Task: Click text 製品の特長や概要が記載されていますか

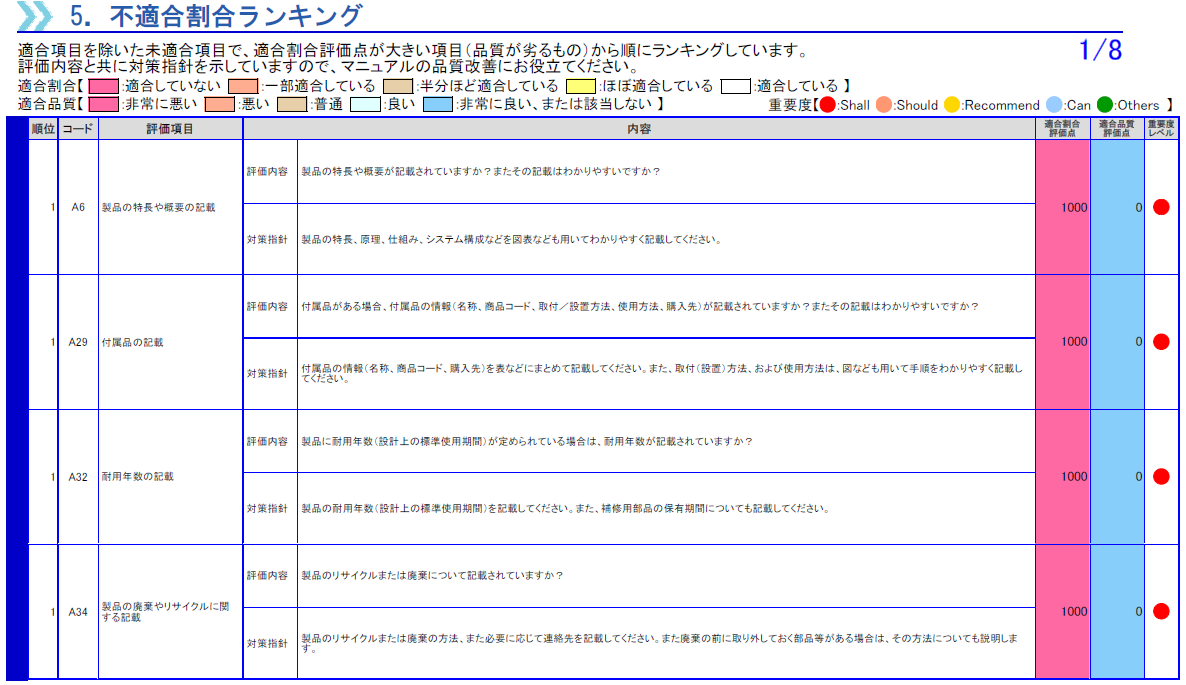Action: [393, 172]
